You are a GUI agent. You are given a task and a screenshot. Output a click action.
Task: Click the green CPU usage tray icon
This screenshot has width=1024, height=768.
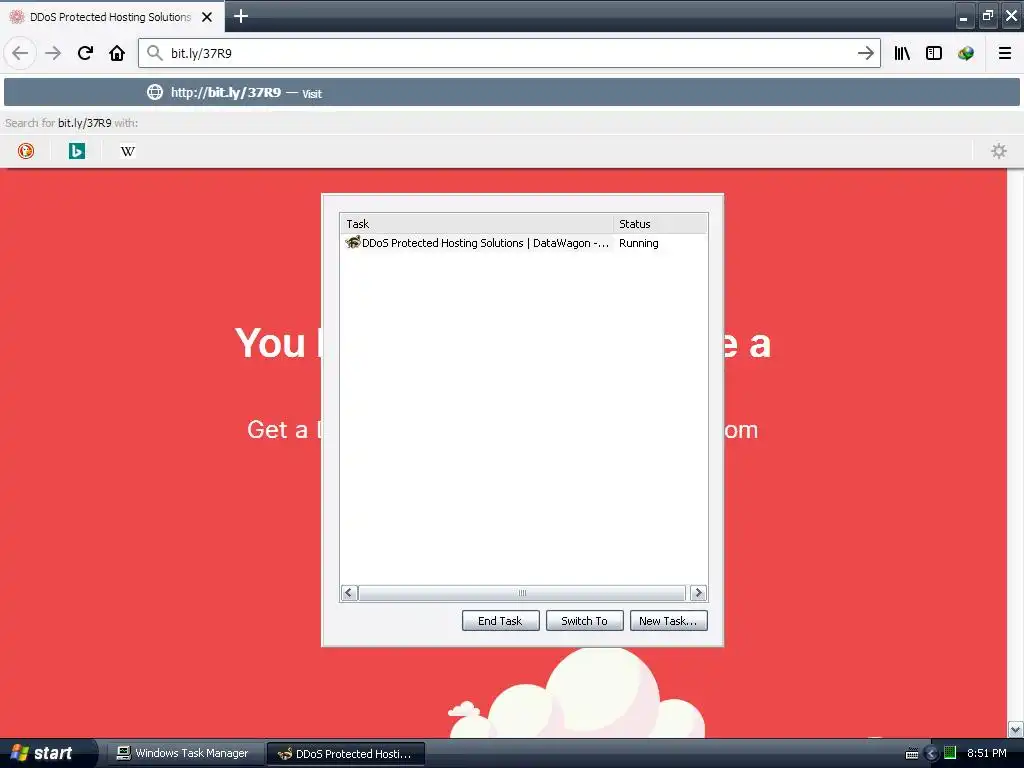click(x=950, y=753)
